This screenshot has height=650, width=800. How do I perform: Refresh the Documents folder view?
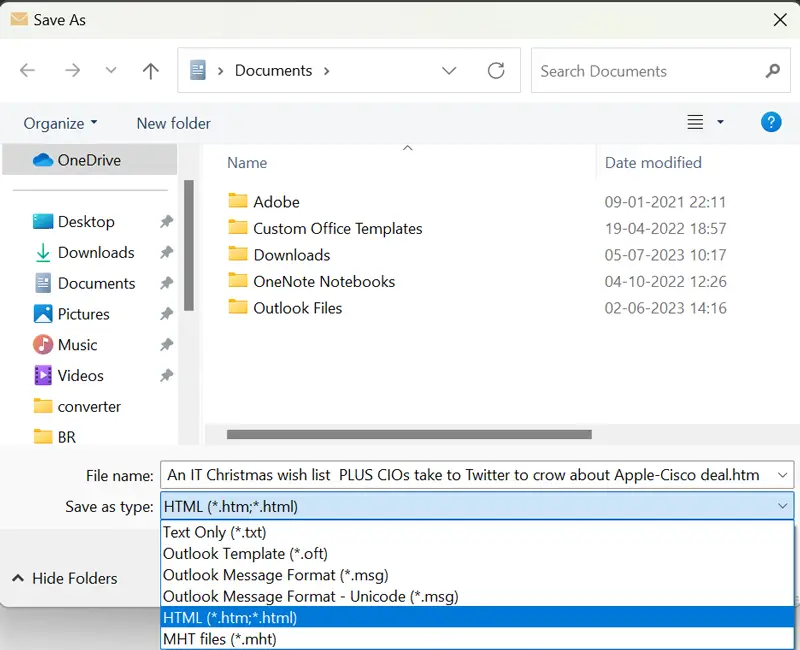(x=497, y=70)
